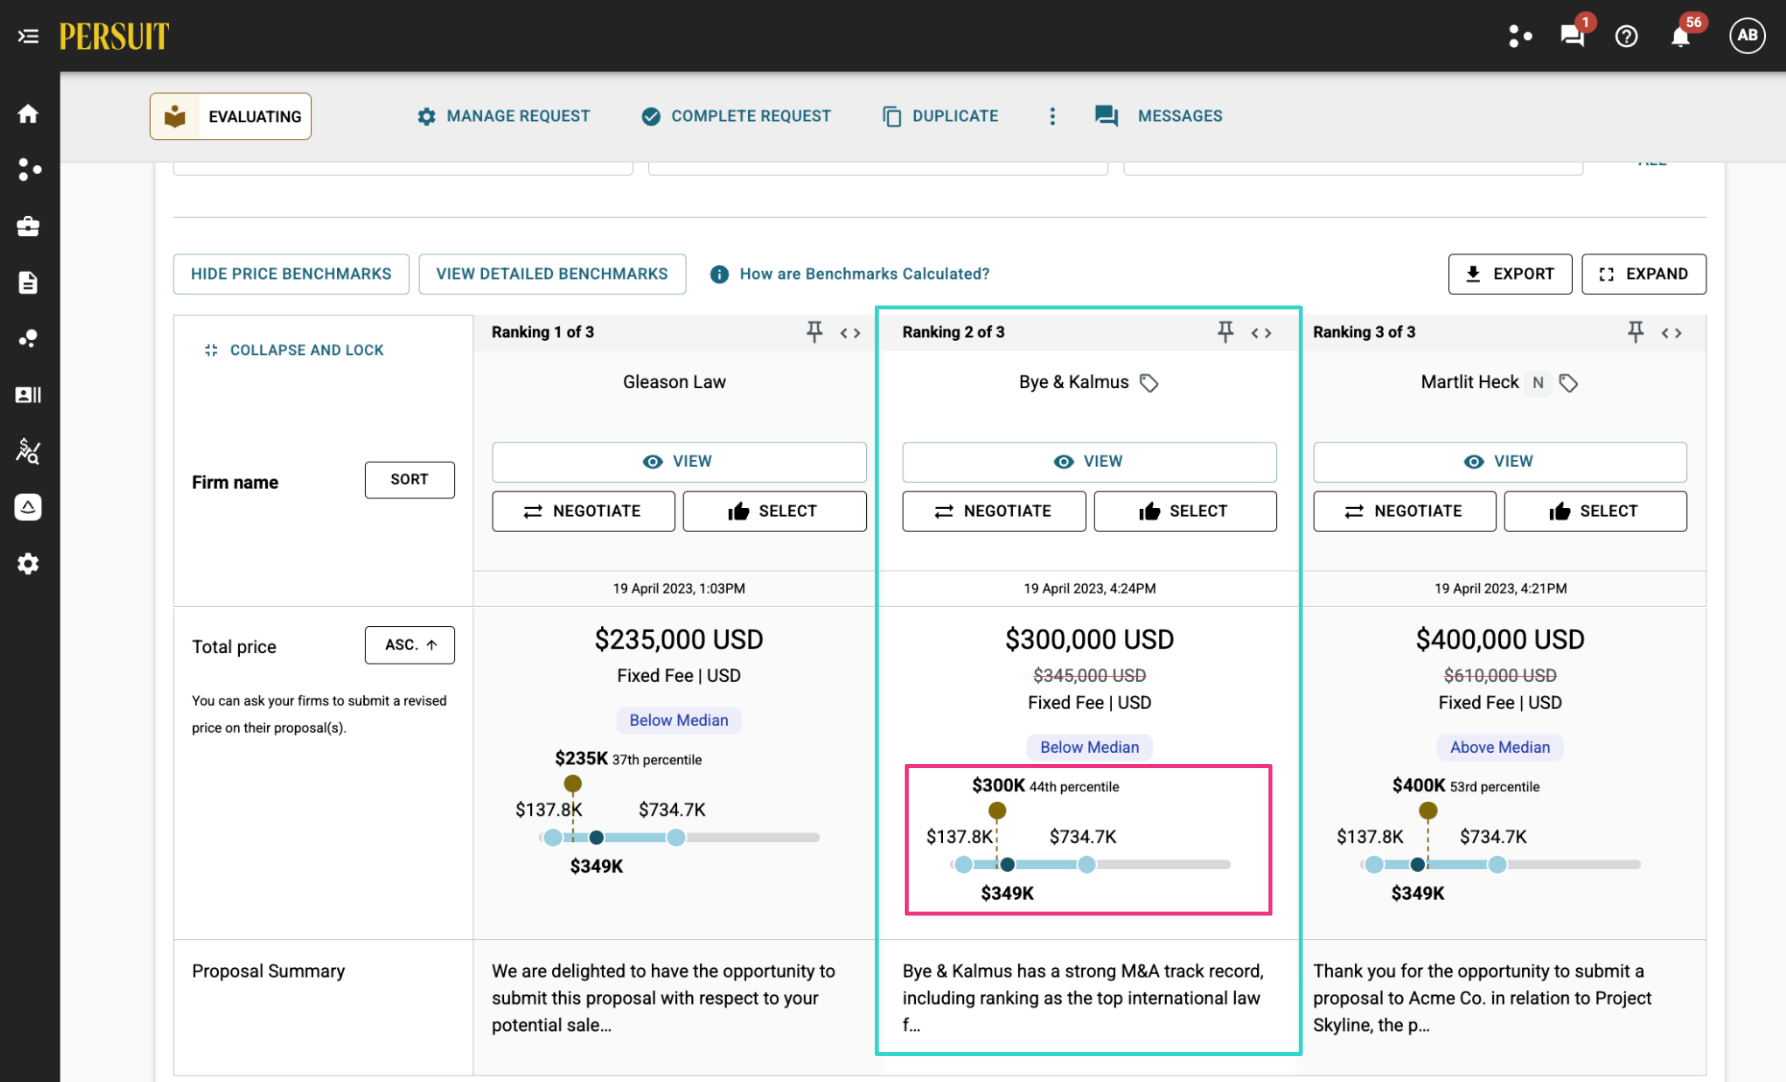
Task: Click the tag icon beside Bye & Kalmus
Action: (x=1149, y=383)
